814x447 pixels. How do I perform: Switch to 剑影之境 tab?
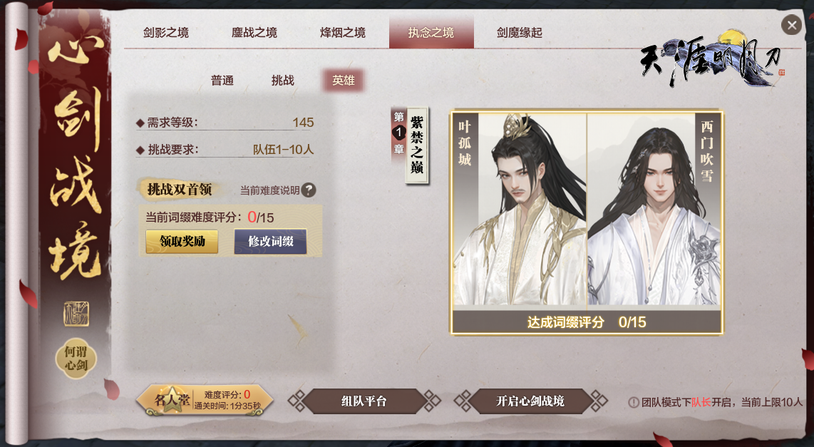(166, 33)
